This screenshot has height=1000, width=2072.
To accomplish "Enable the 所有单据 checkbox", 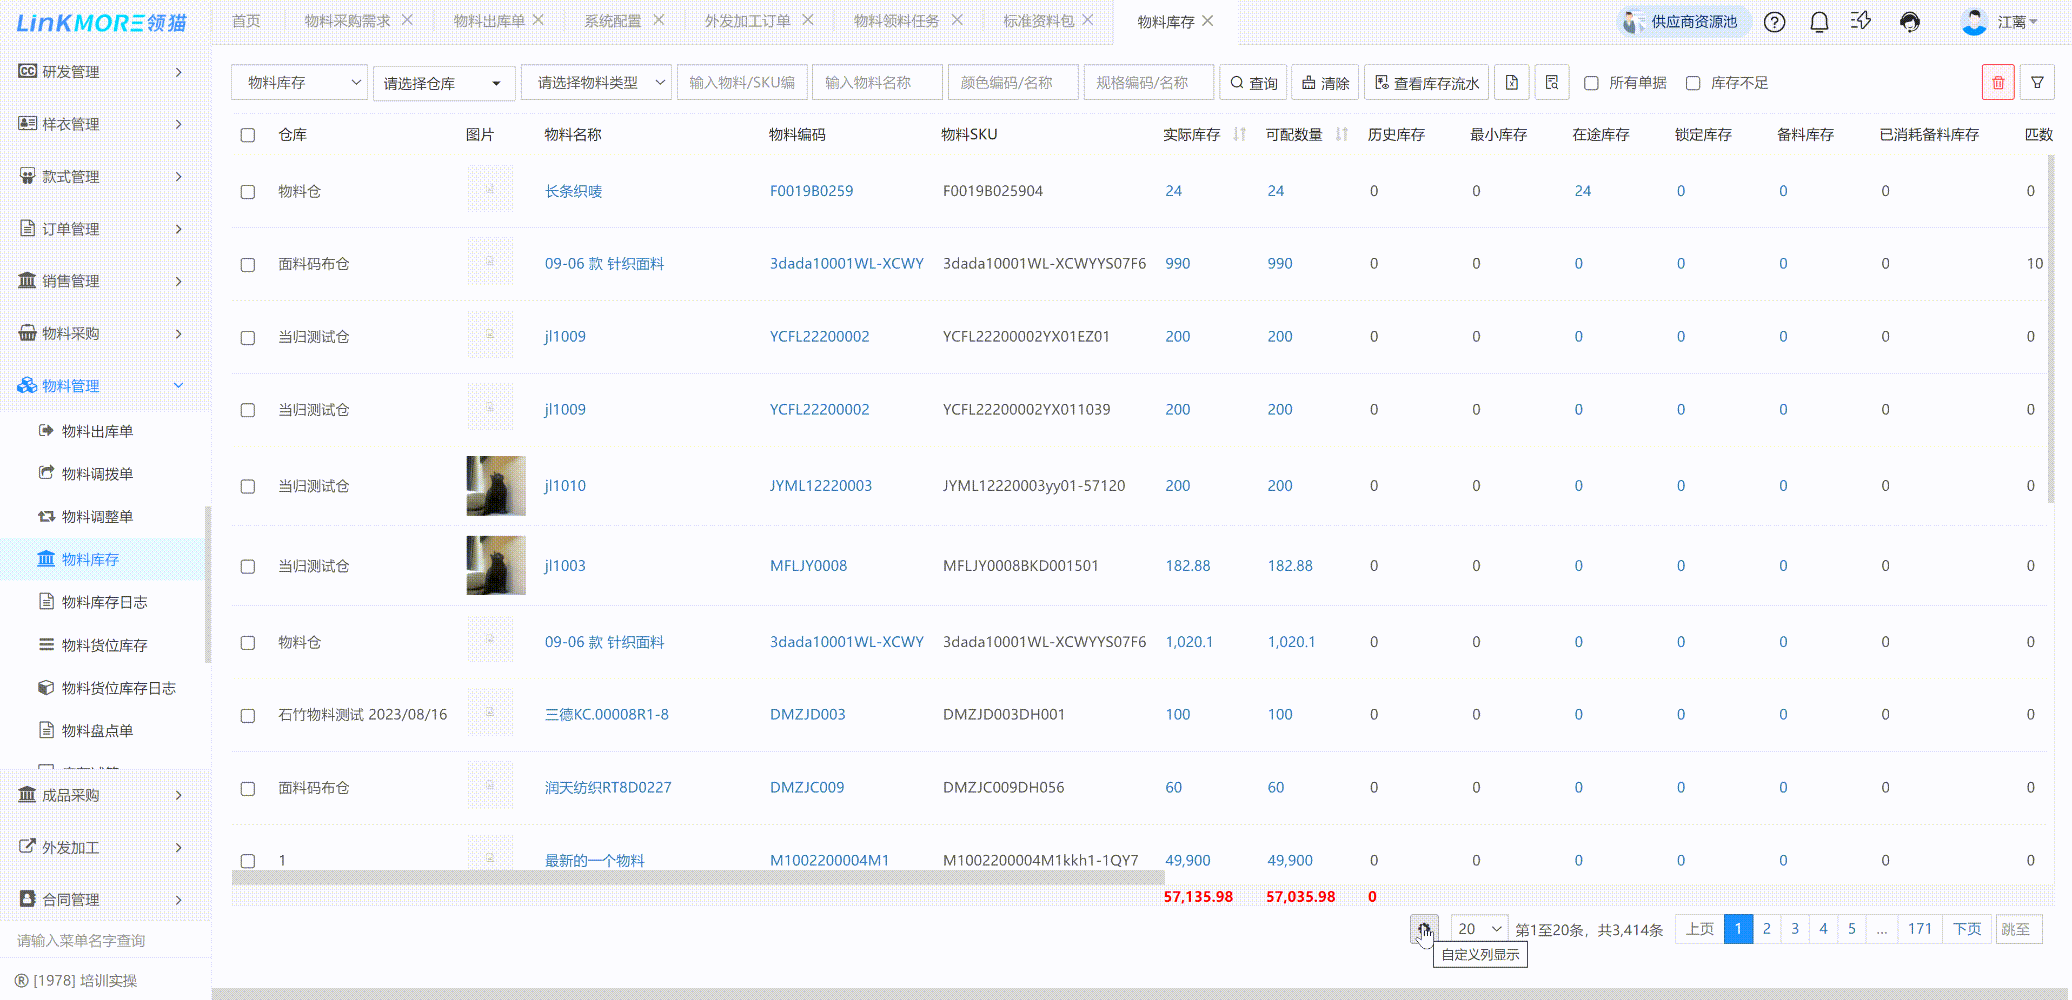I will click(1591, 83).
